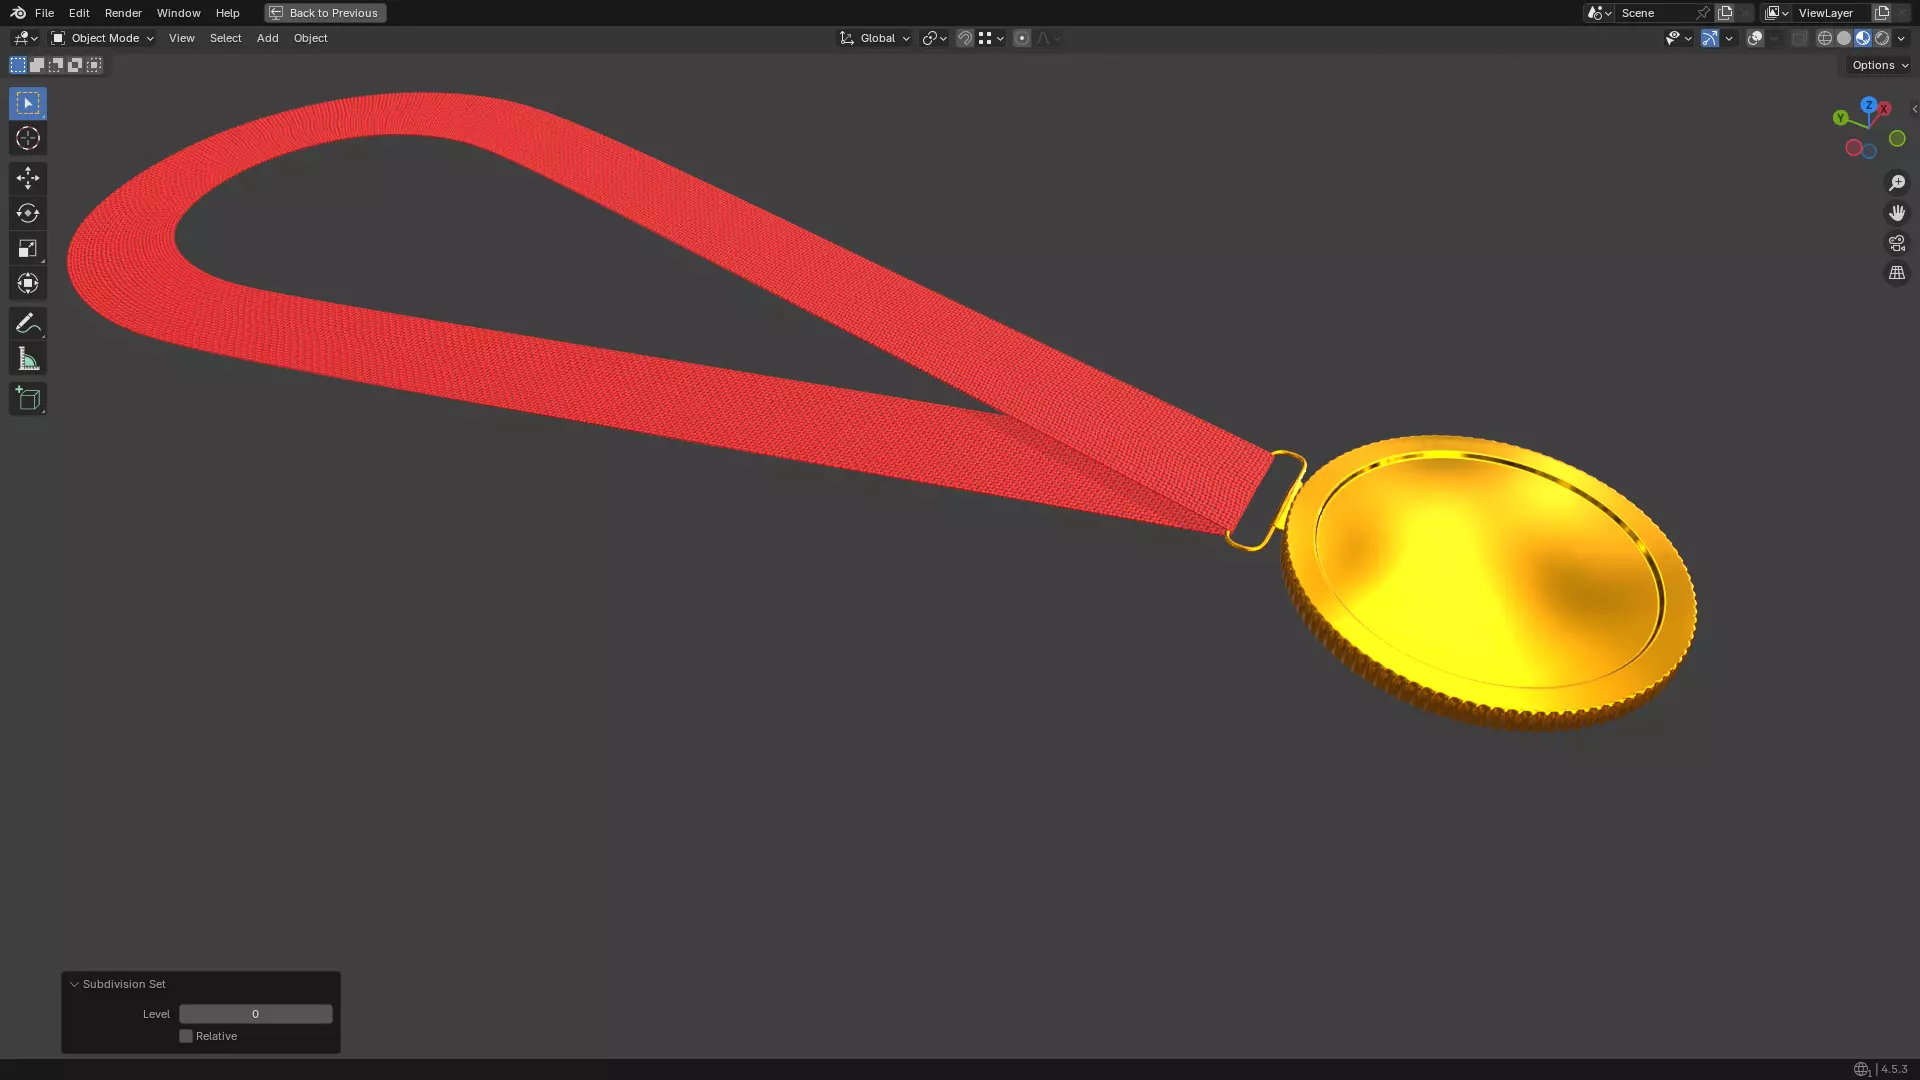Click the Y axis on navigation gizmo
The height and width of the screenshot is (1080, 1920).
coord(1840,118)
